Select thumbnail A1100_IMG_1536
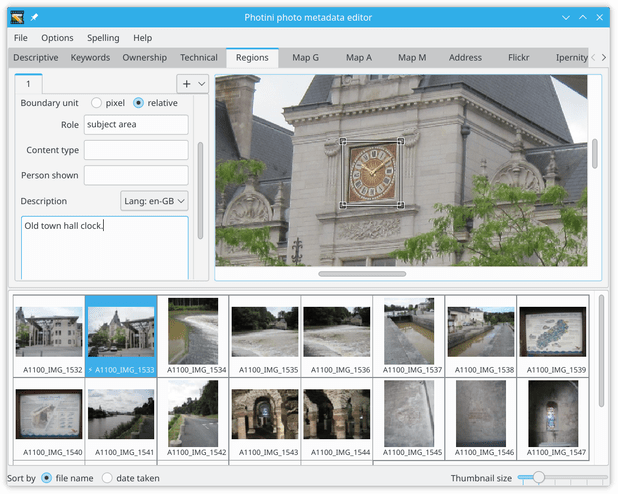This screenshot has height=494, width=618. [x=337, y=336]
